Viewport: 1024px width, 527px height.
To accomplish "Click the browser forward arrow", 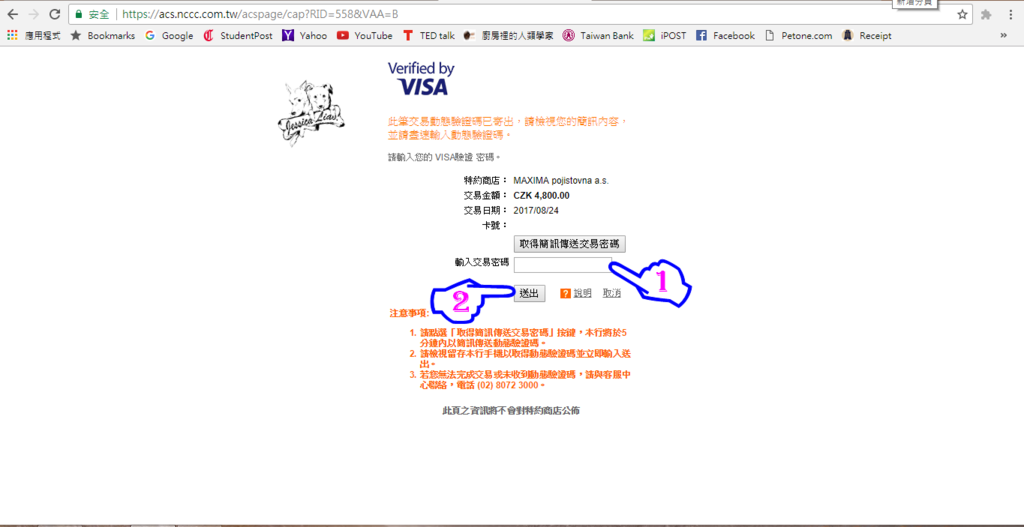I will tap(34, 14).
